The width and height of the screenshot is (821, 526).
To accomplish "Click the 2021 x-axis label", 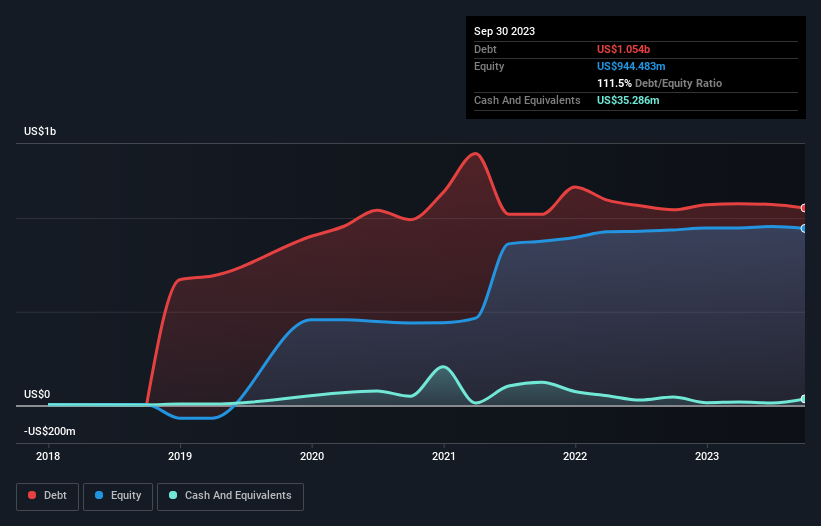I will [x=443, y=456].
